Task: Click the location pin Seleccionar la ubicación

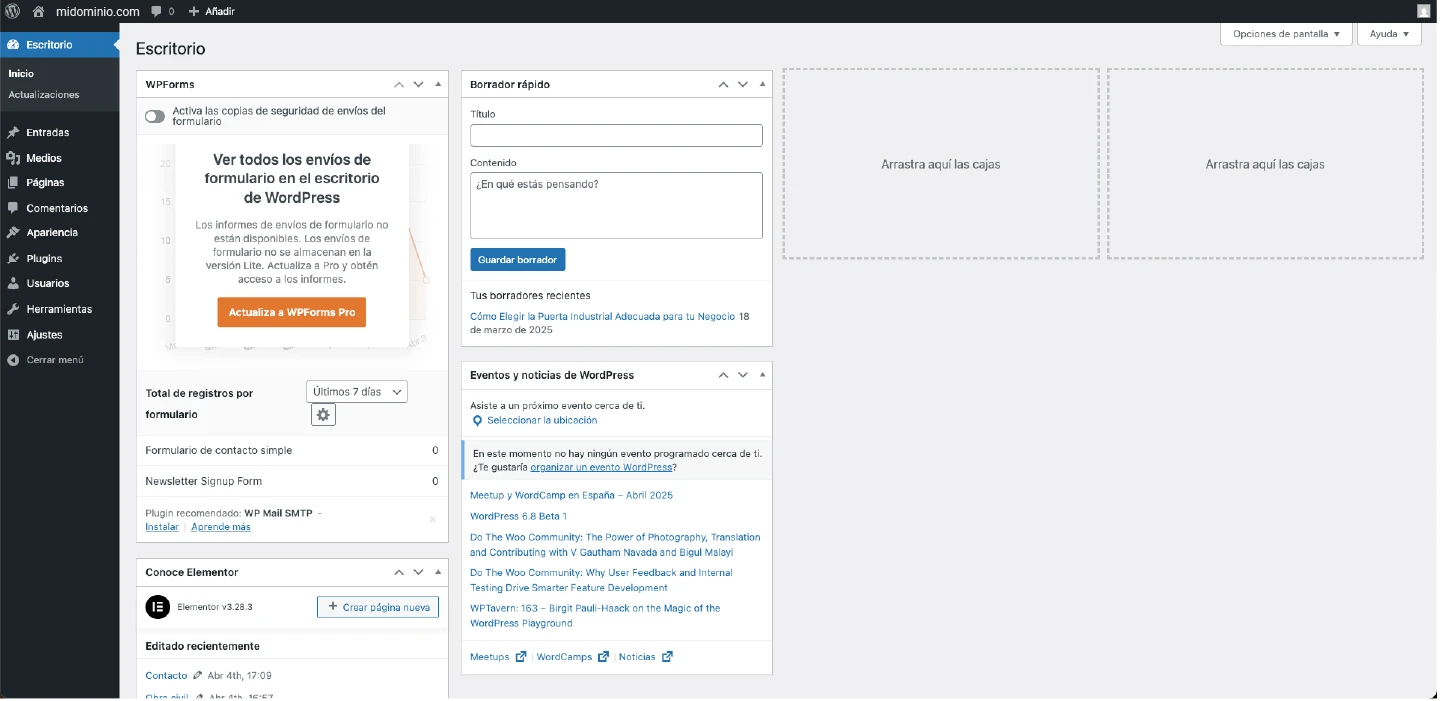Action: [x=534, y=421]
